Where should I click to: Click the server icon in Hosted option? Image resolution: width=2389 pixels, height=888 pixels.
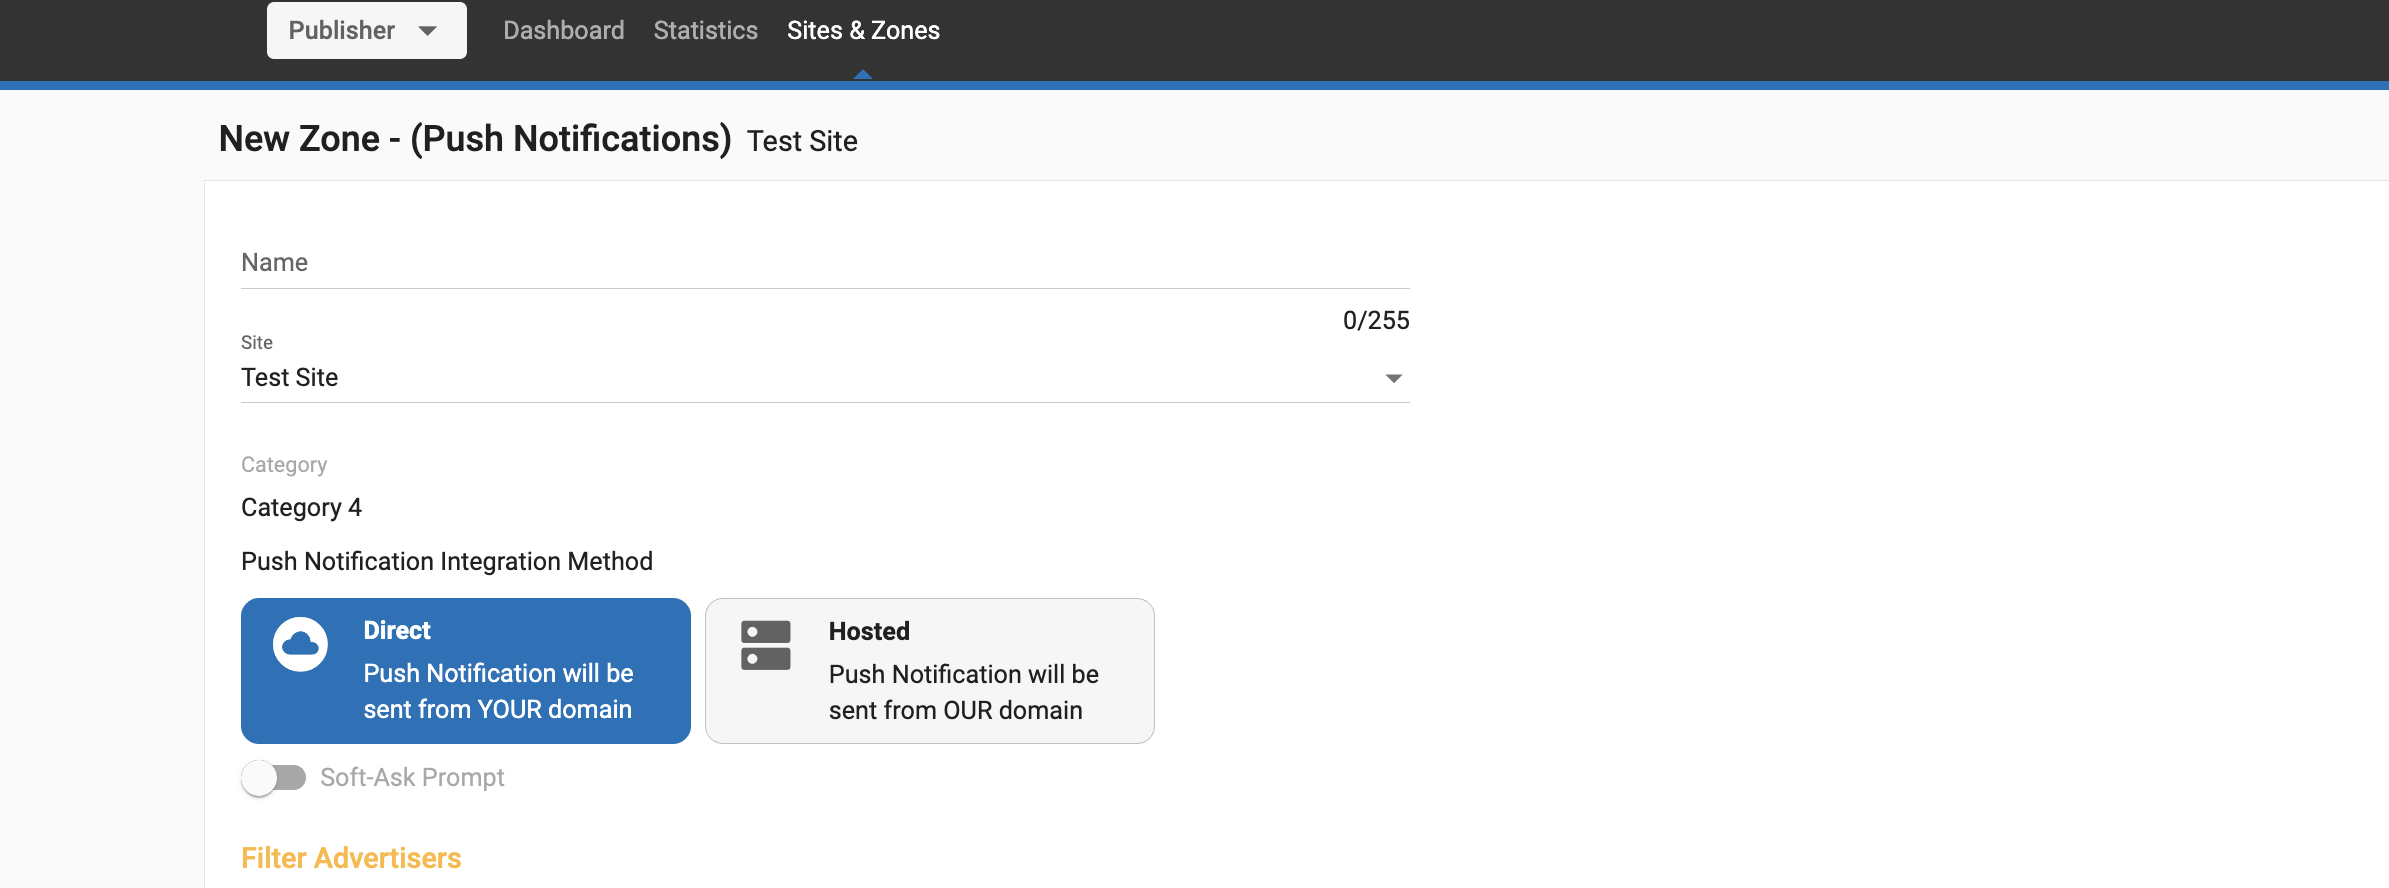pyautogui.click(x=765, y=645)
